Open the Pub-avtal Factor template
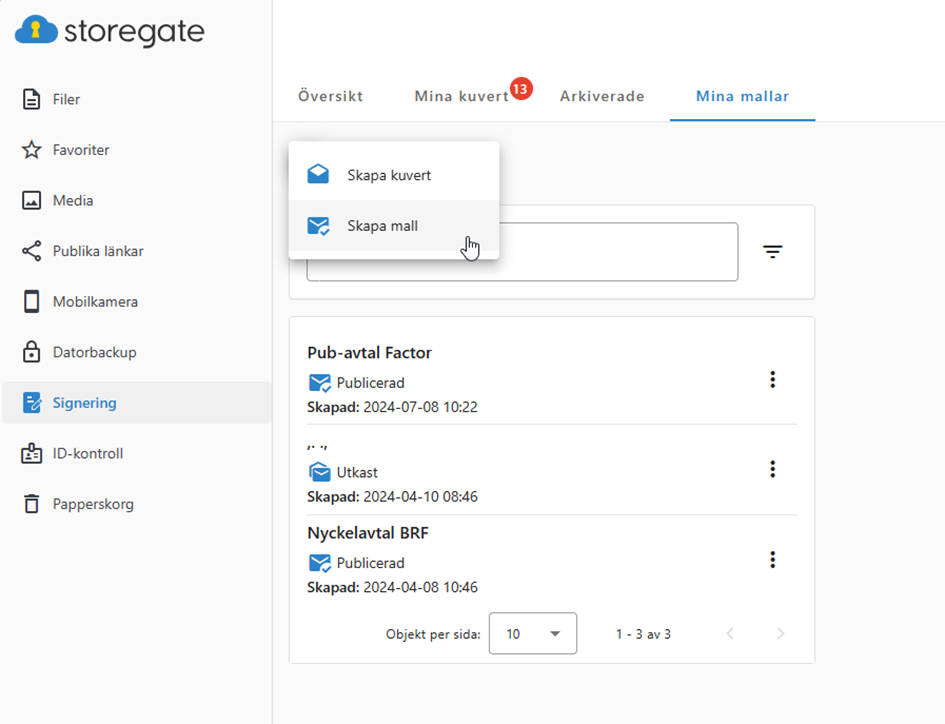The height and width of the screenshot is (724, 945). 369,353
